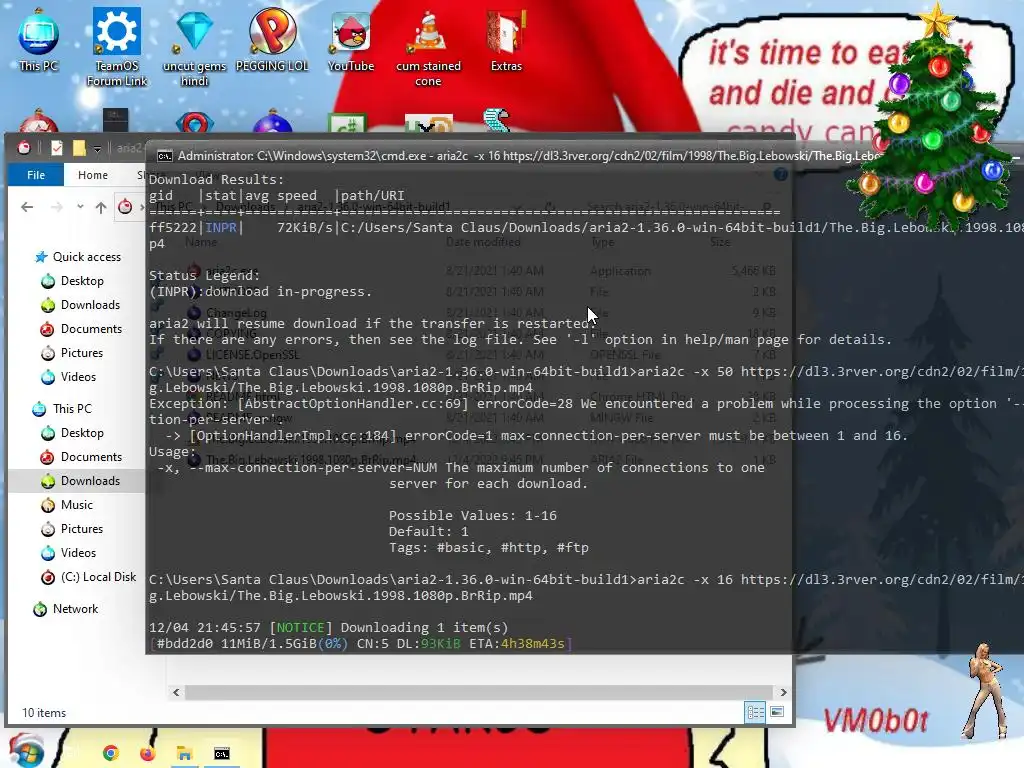This screenshot has height=768, width=1024.
Task: Click cmd window title bar icon
Action: click(x=165, y=156)
